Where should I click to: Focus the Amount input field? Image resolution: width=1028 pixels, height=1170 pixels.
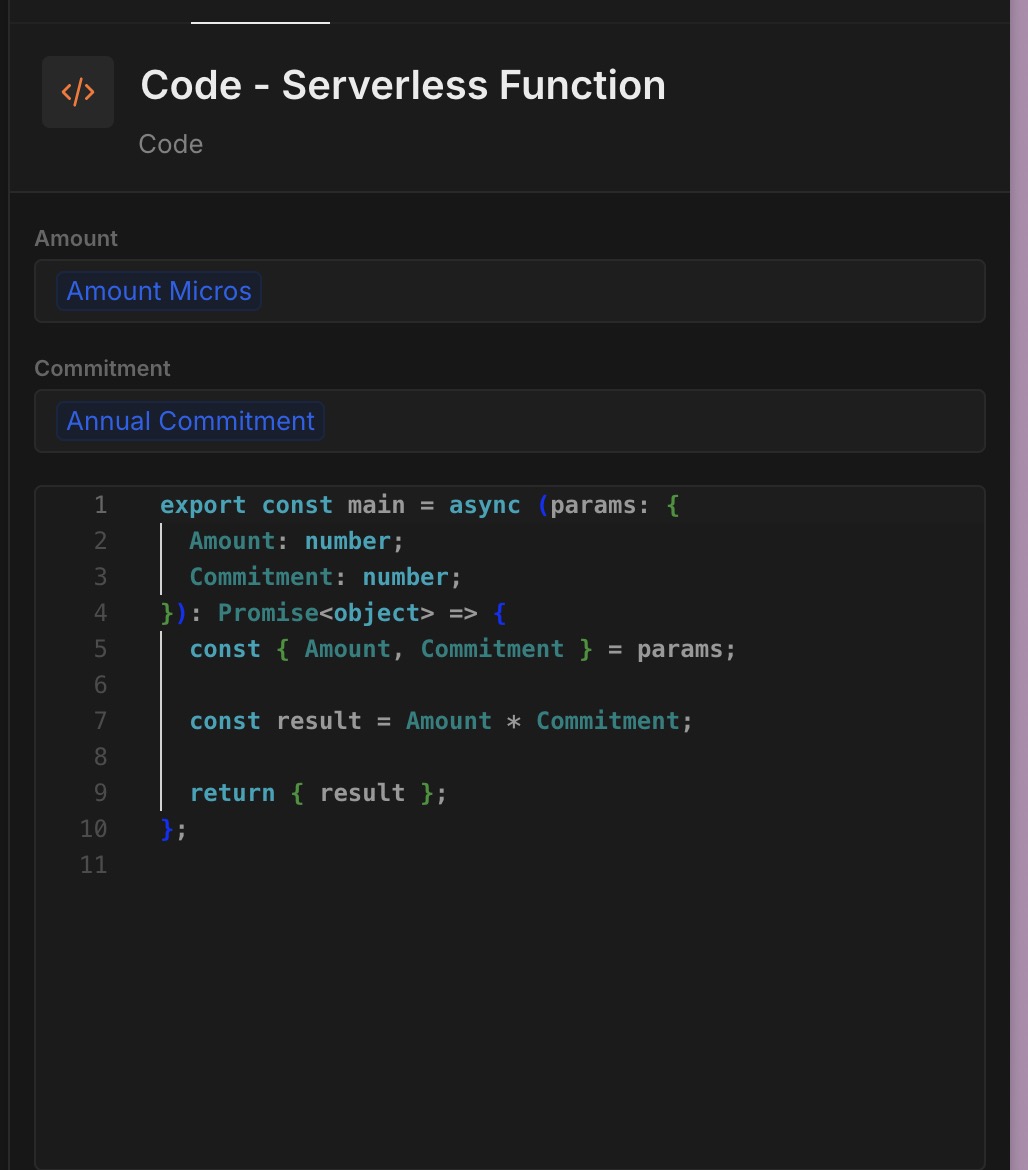[x=510, y=291]
